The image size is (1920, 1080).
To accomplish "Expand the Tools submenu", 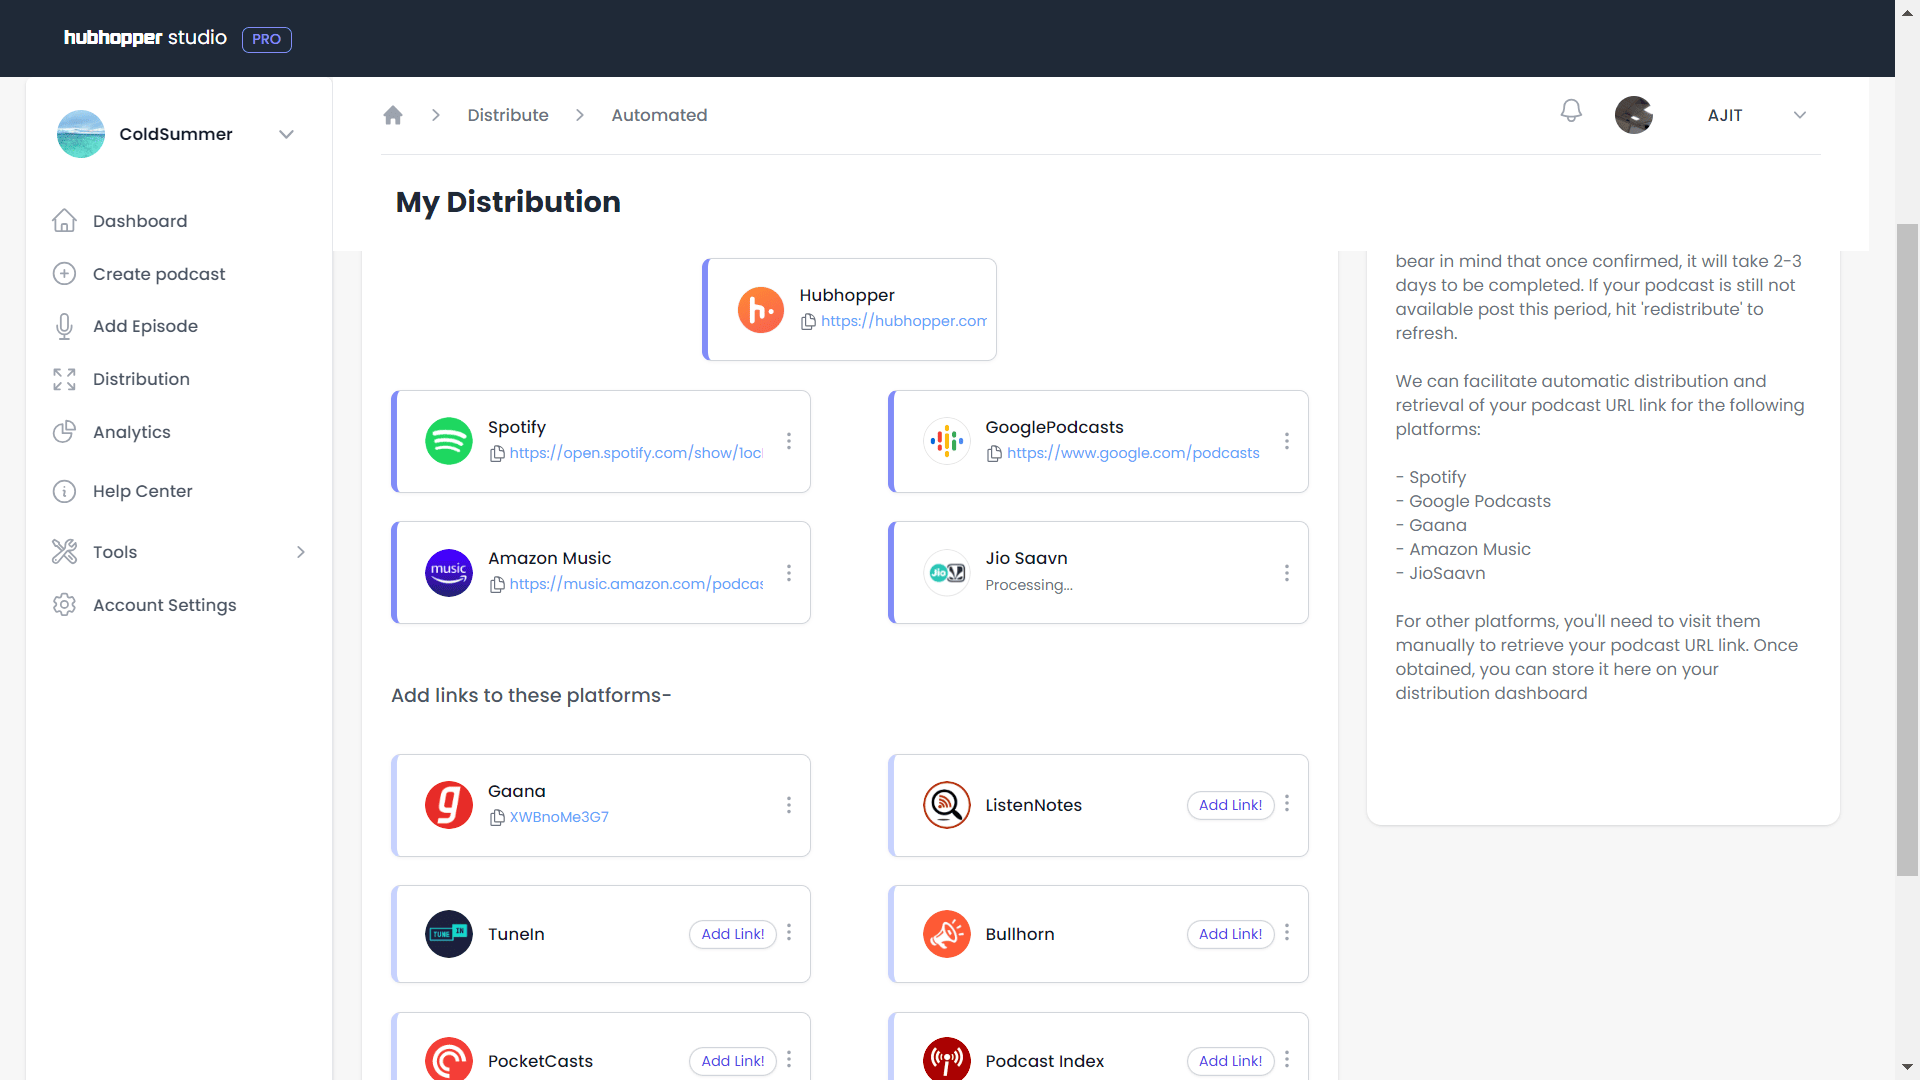I will (x=300, y=552).
